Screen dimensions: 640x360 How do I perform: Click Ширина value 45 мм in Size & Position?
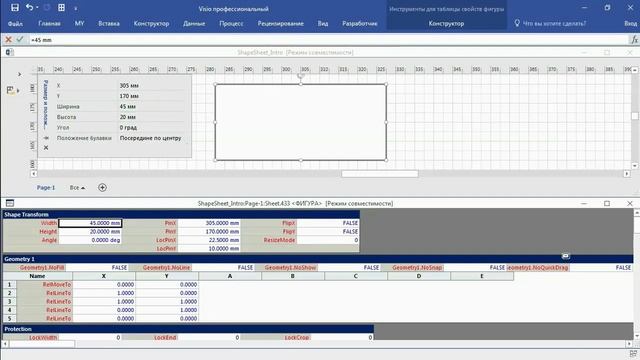[x=129, y=107]
